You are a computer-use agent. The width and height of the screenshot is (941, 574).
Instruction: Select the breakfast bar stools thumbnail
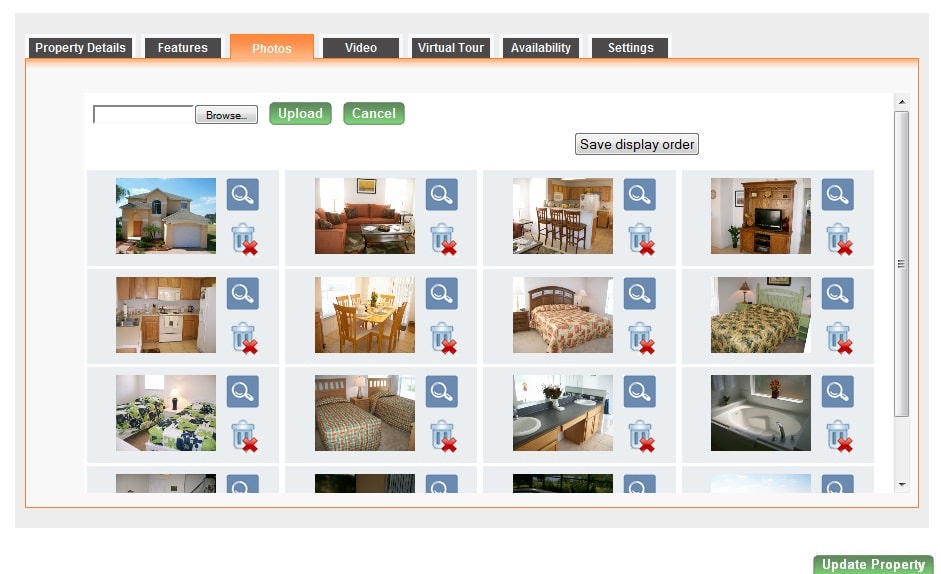[563, 216]
